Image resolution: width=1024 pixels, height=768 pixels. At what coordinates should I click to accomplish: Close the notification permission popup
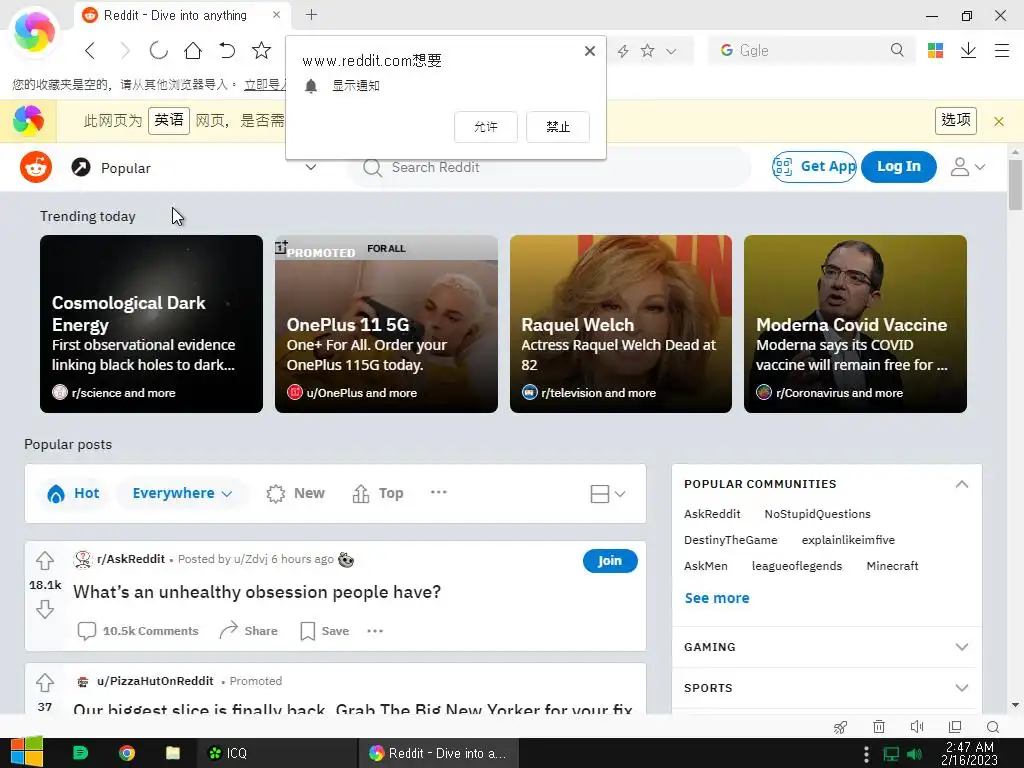point(590,51)
